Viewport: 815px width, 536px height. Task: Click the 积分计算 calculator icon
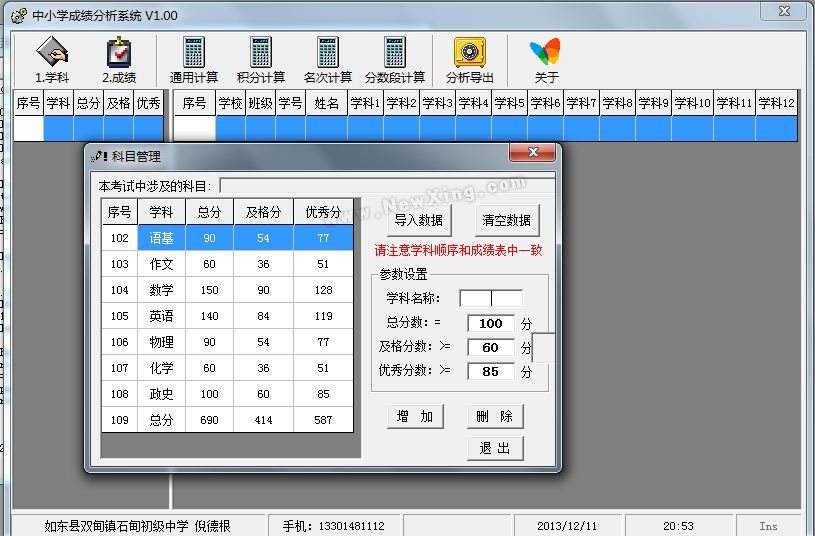coord(260,58)
